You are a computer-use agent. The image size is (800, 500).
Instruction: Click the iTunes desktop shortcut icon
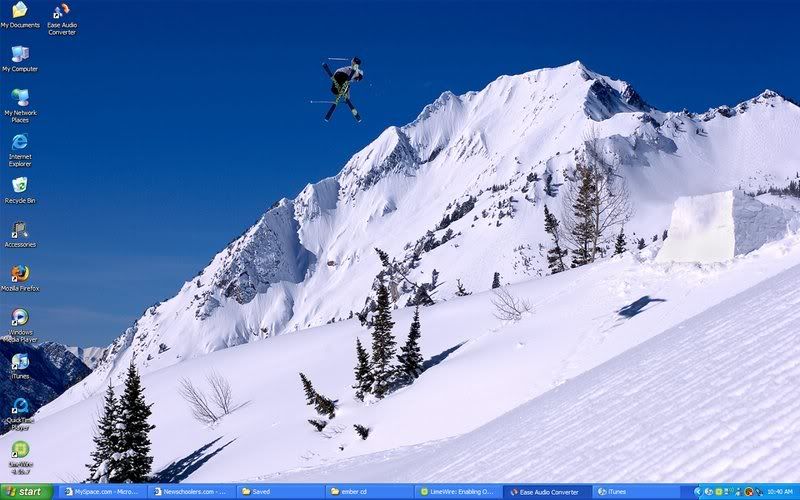19,361
